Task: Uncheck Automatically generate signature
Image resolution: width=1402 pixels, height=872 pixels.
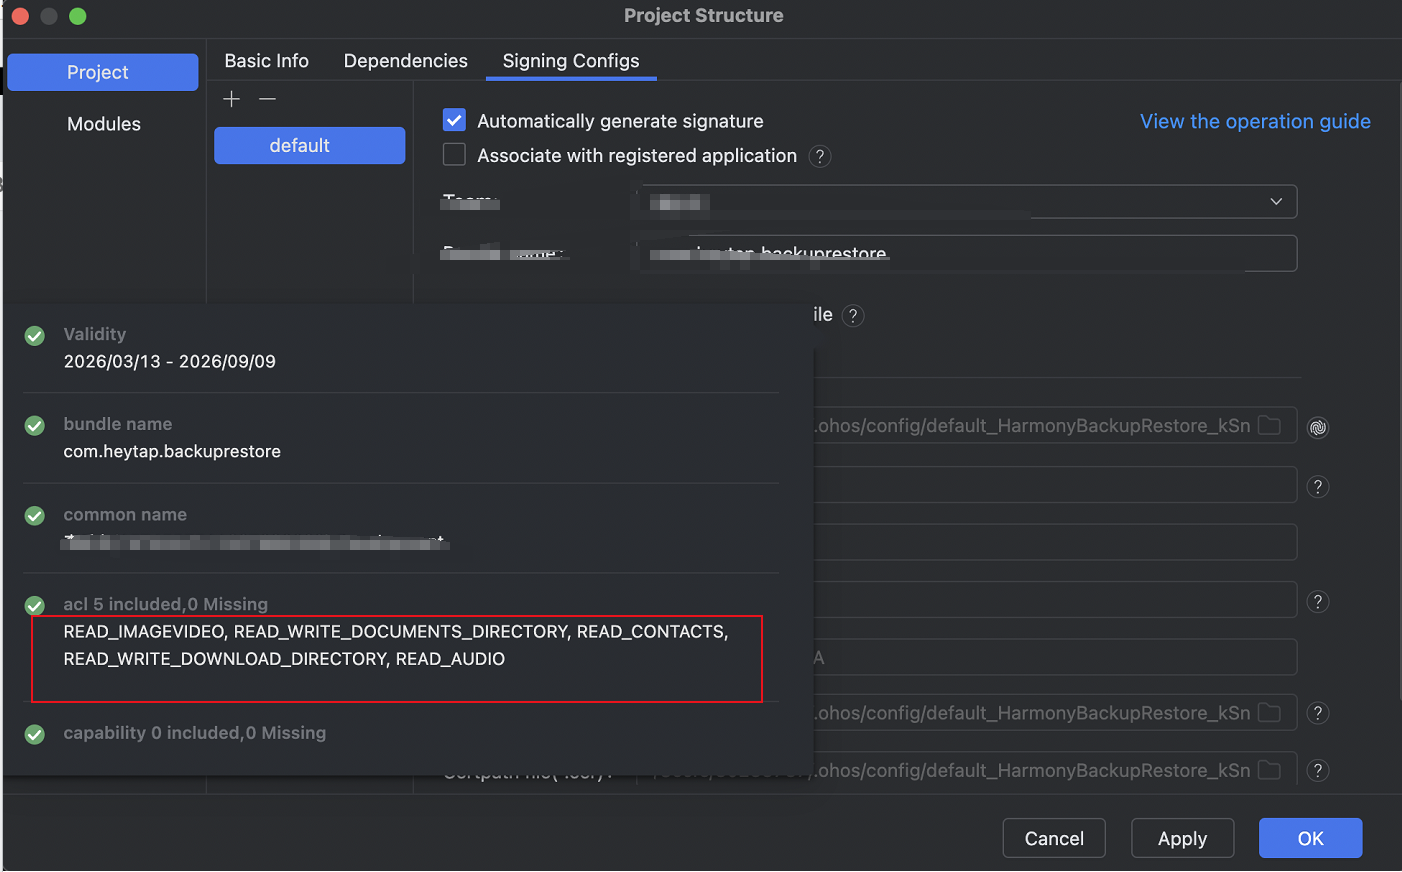Action: click(x=454, y=121)
